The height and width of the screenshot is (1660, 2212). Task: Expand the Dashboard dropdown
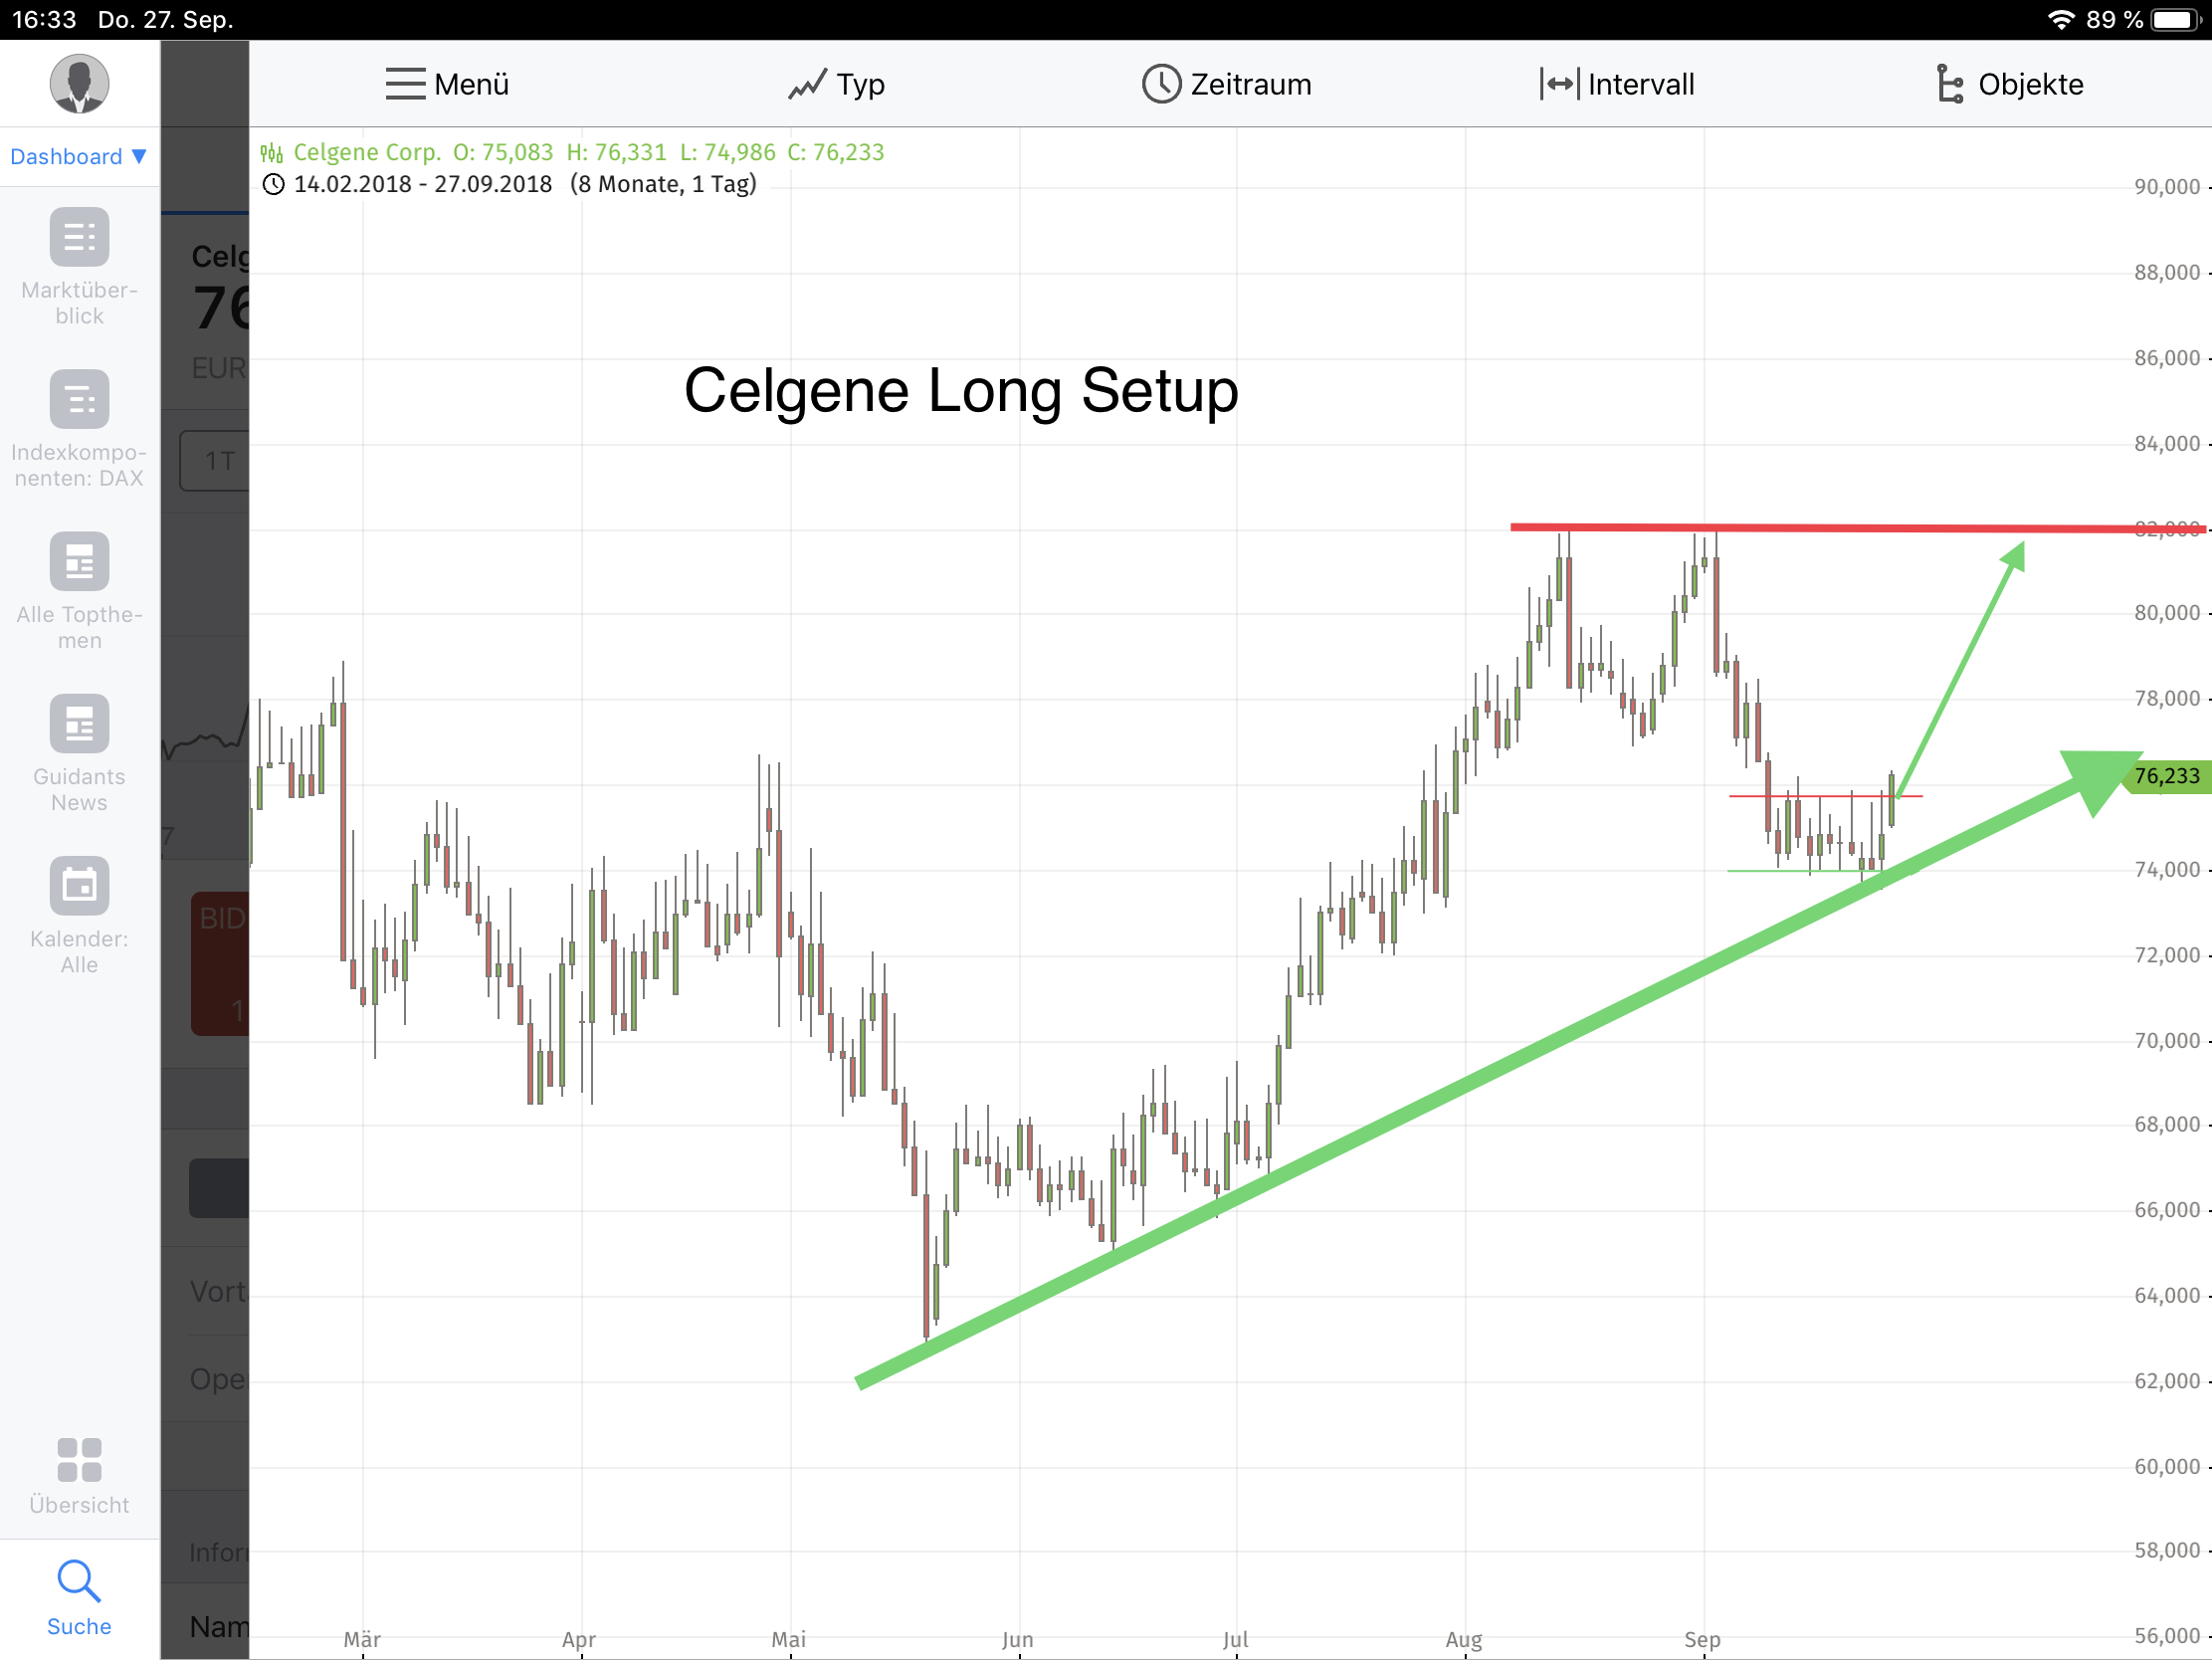point(79,157)
